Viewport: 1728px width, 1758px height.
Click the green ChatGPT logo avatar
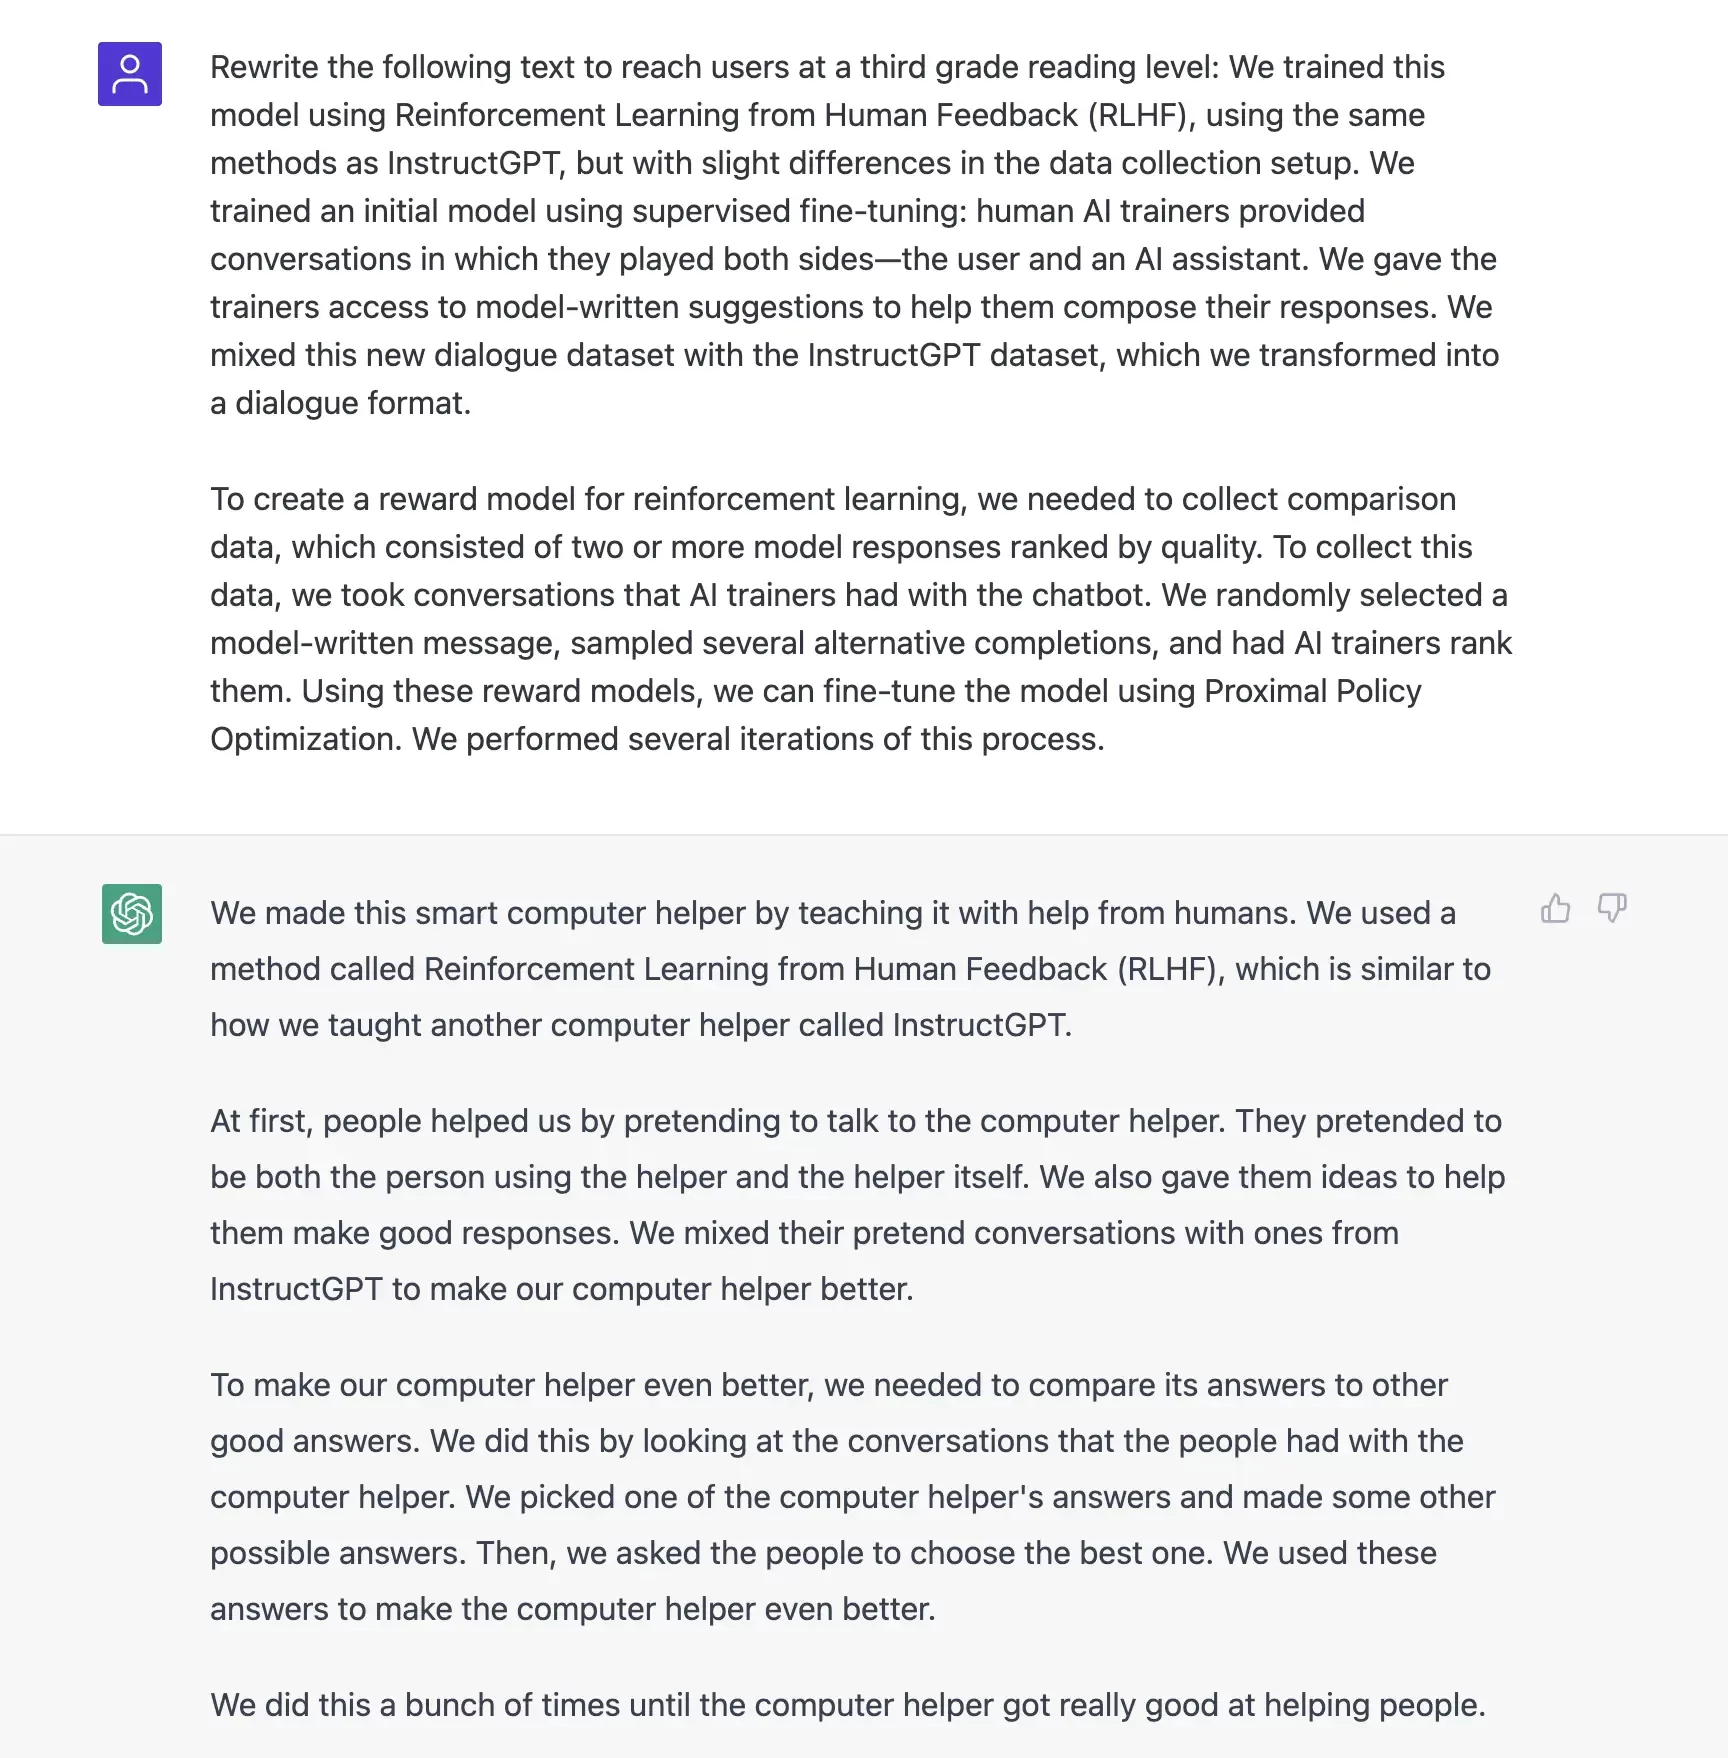pyautogui.click(x=132, y=914)
